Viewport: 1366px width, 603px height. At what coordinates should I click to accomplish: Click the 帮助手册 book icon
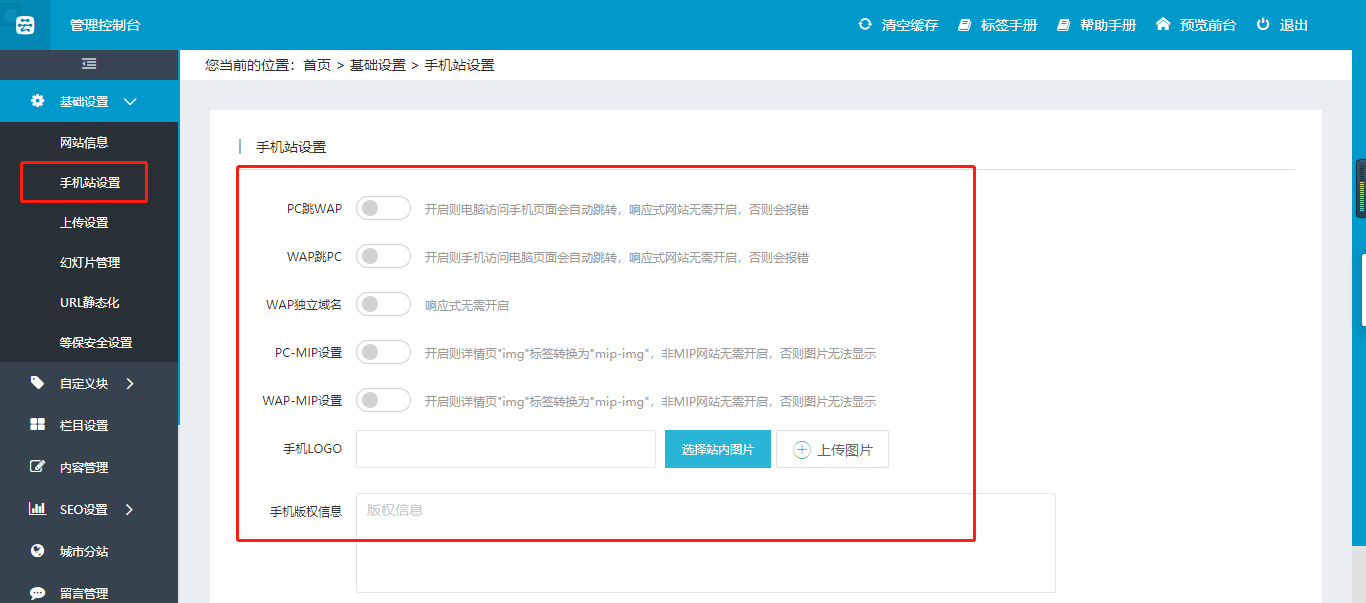click(x=1063, y=25)
